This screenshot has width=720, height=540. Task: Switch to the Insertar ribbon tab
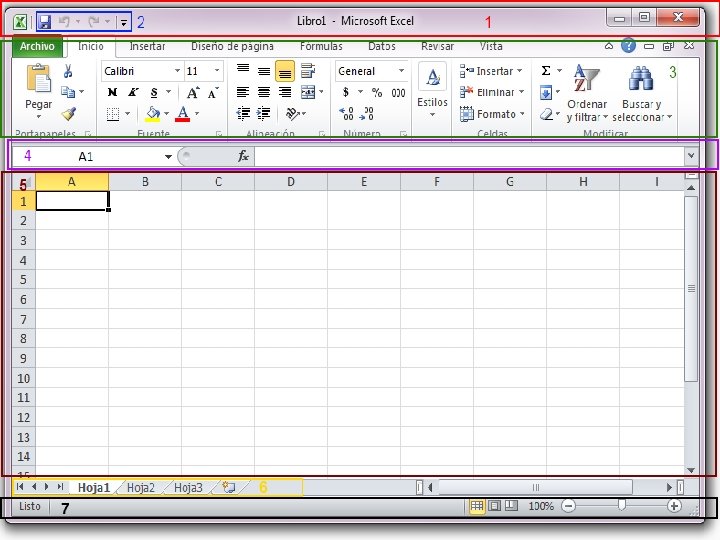click(147, 46)
